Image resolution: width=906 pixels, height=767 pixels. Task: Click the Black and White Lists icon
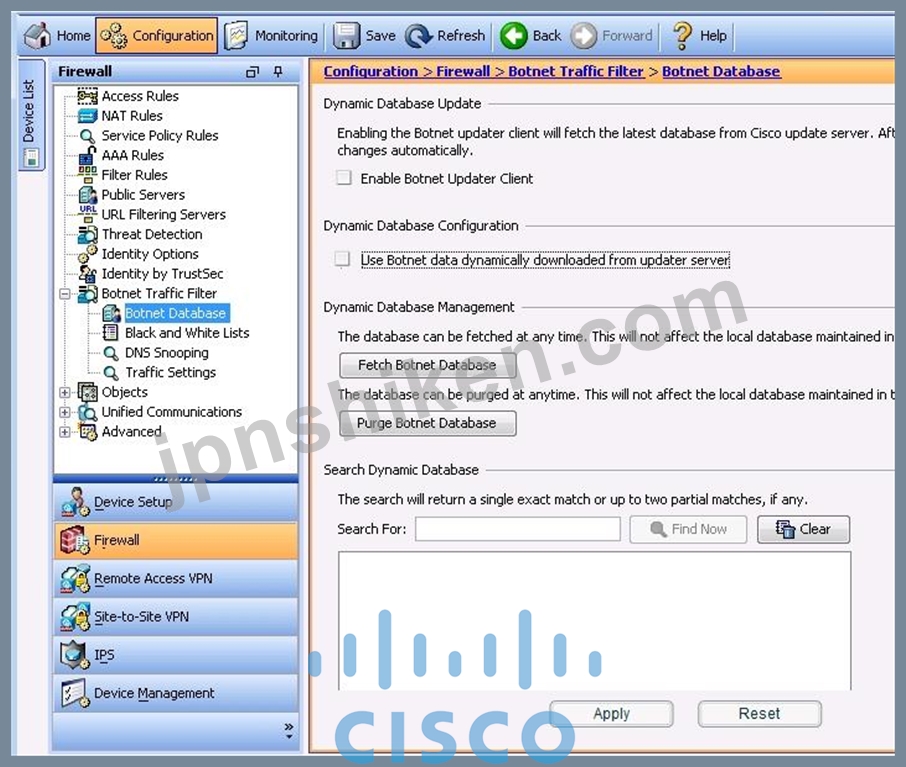pos(110,333)
